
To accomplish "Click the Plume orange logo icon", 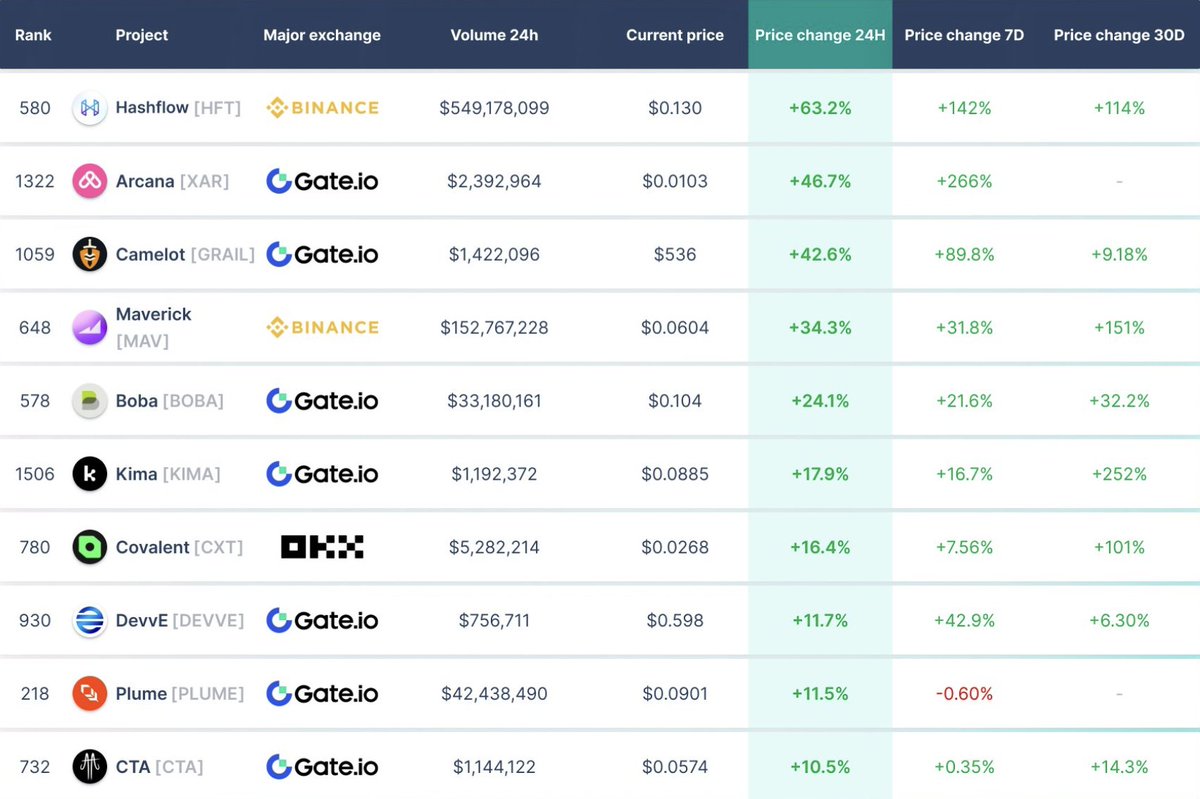I will [90, 693].
